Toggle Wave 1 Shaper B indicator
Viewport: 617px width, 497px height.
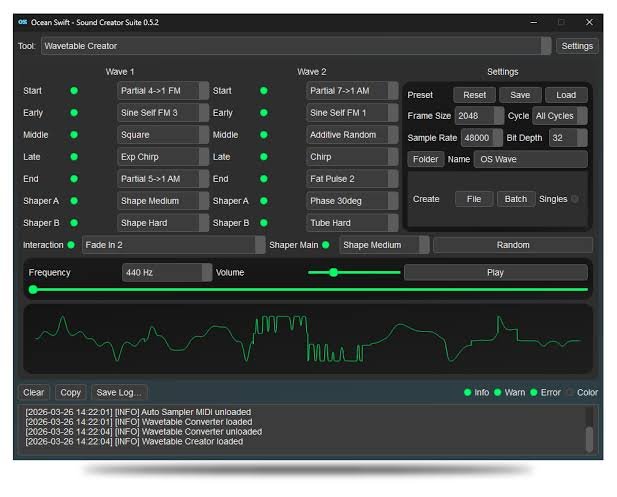click(74, 223)
